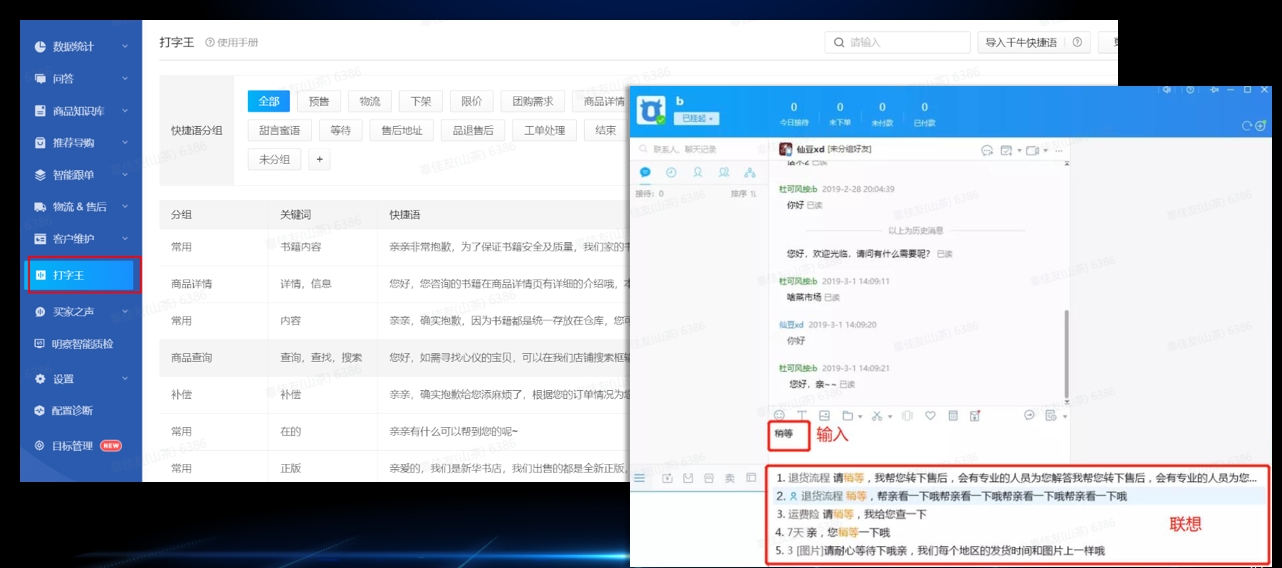Select the 品退售后 group filter

tap(472, 130)
